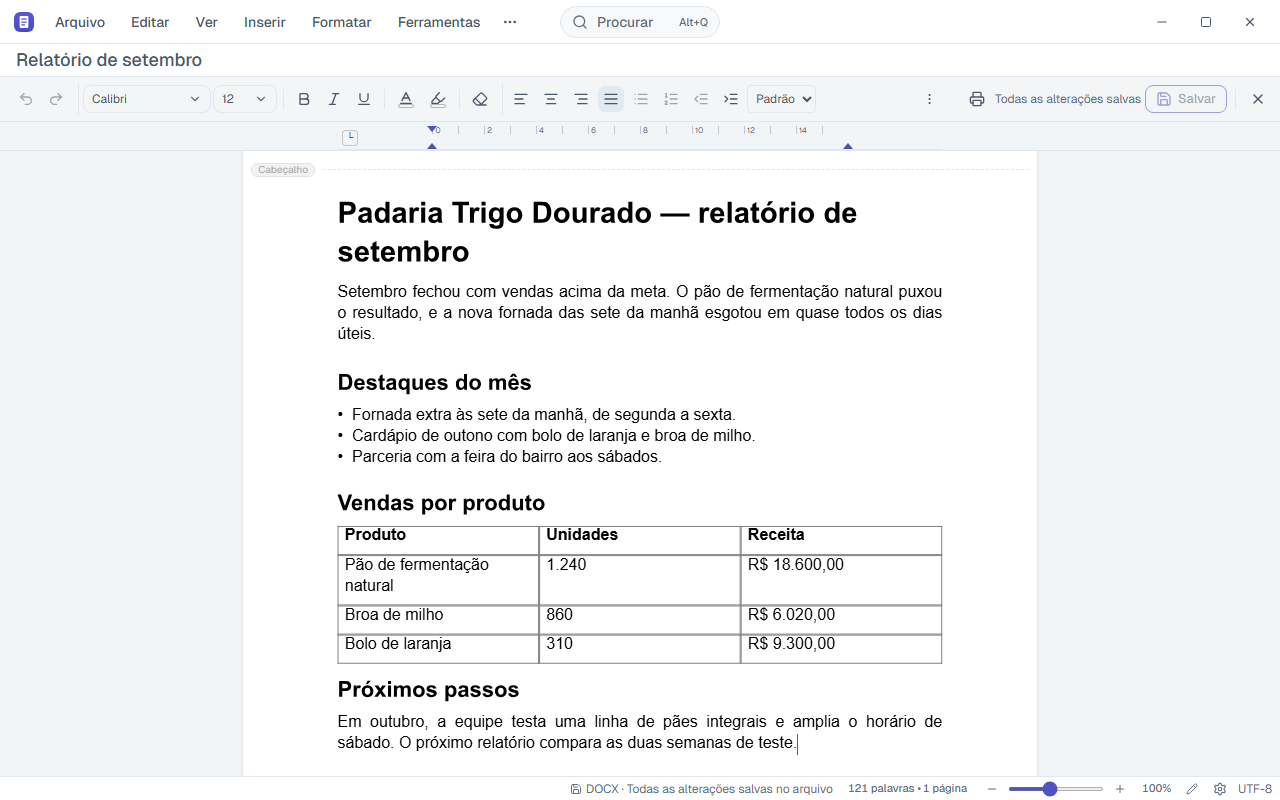1280x800 pixels.
Task: Toggle justified alignment
Action: tap(611, 99)
